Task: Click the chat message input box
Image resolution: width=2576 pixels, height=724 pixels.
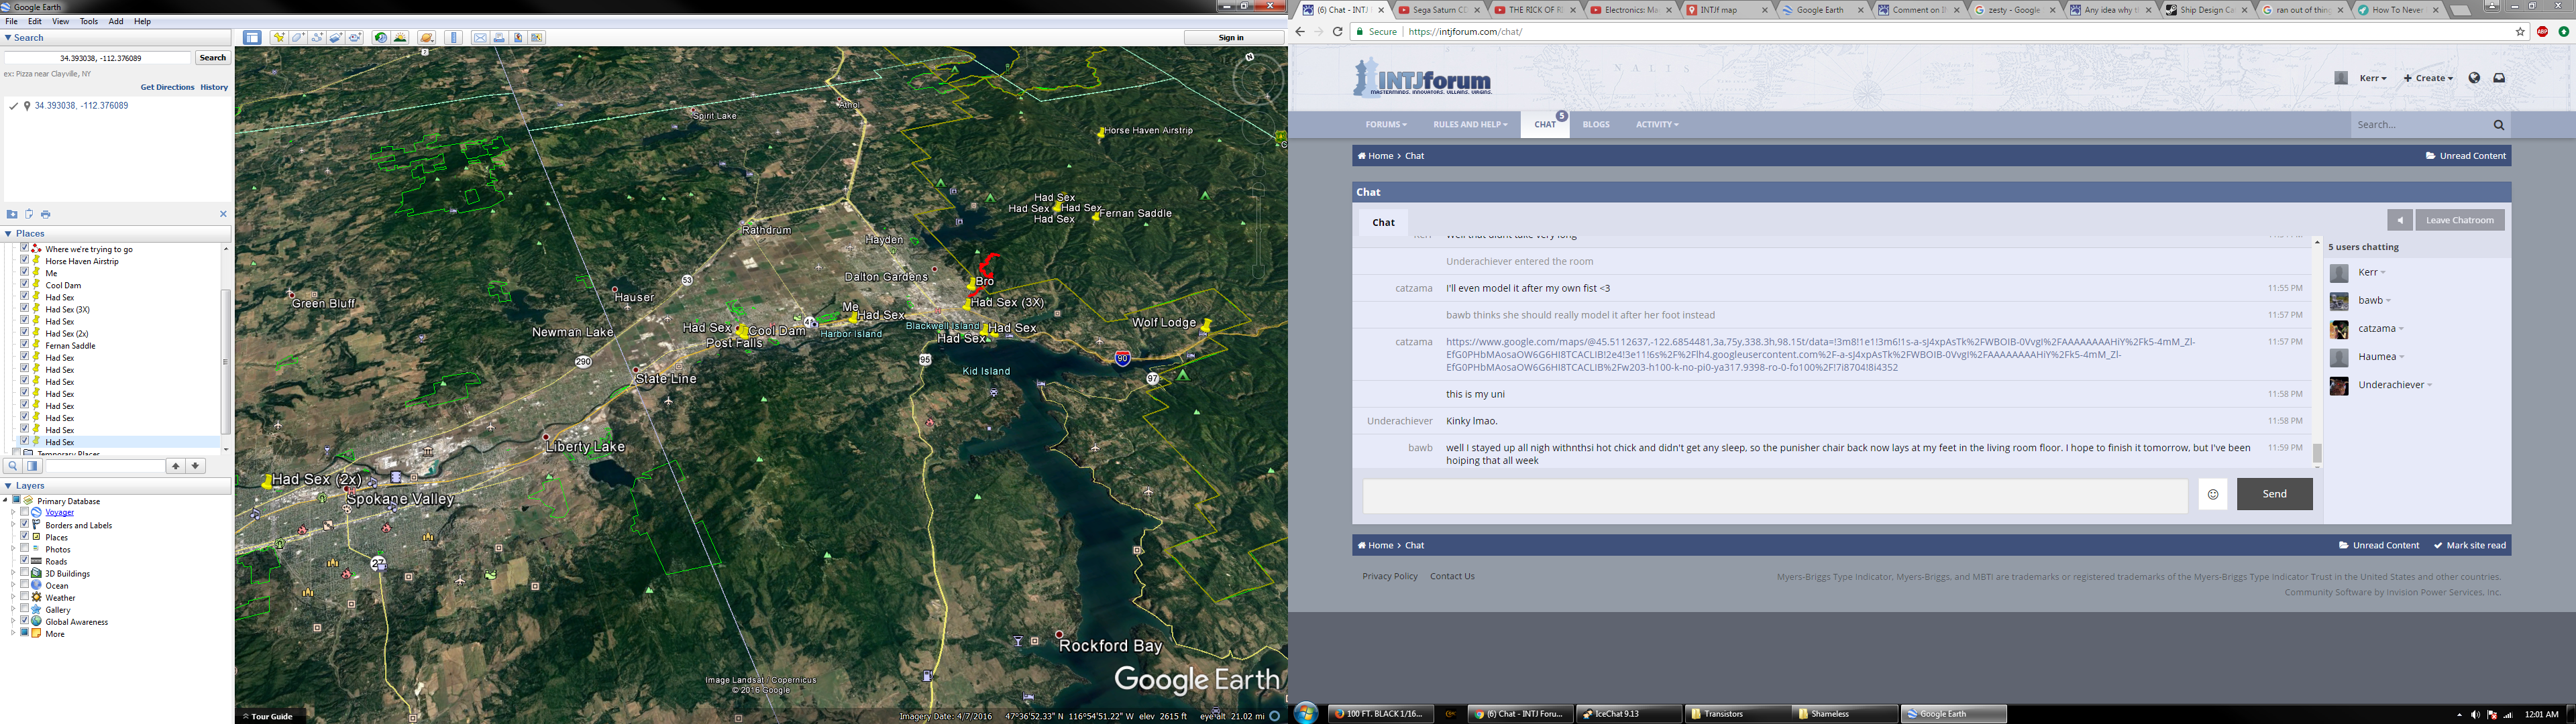Action: 1775,496
